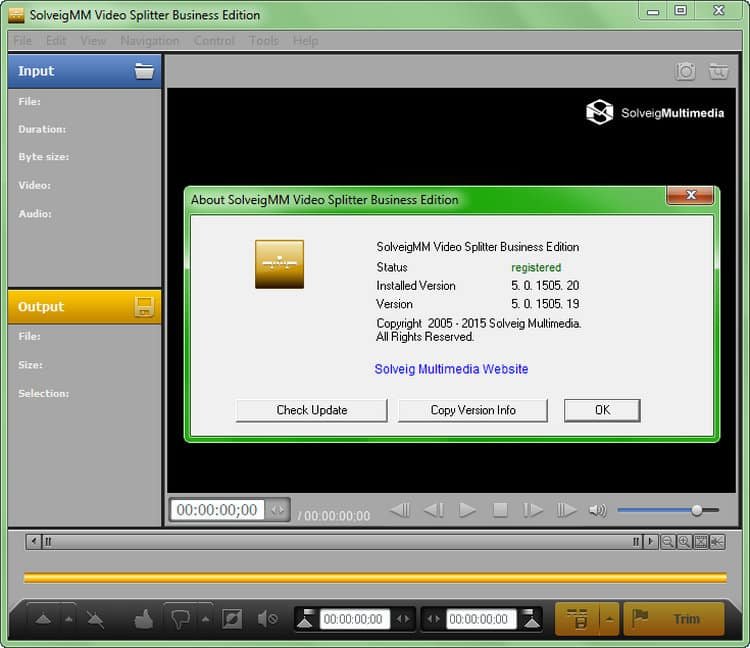Click the Input panel header
This screenshot has height=648, width=750.
point(85,71)
